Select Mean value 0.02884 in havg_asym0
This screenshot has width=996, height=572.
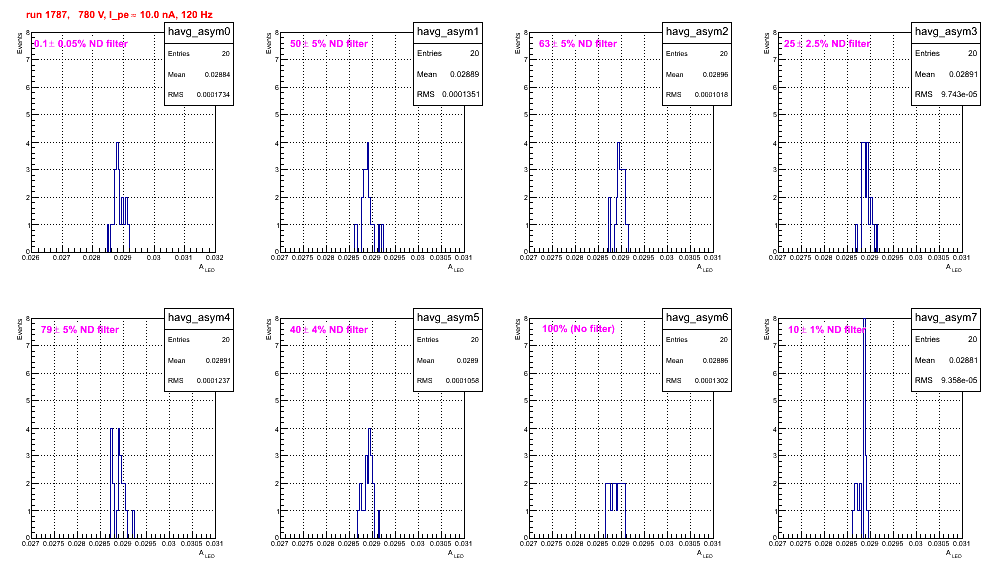tap(217, 74)
